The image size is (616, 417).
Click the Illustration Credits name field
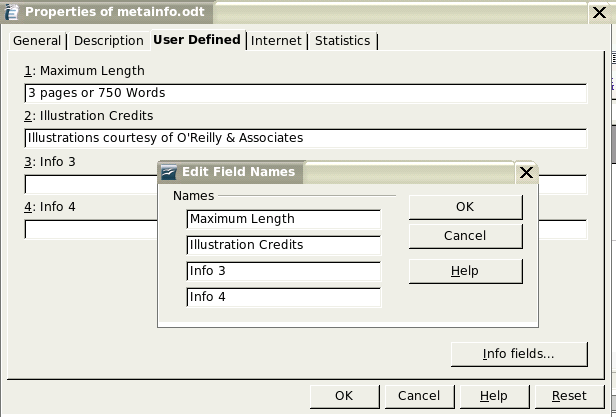click(x=283, y=245)
